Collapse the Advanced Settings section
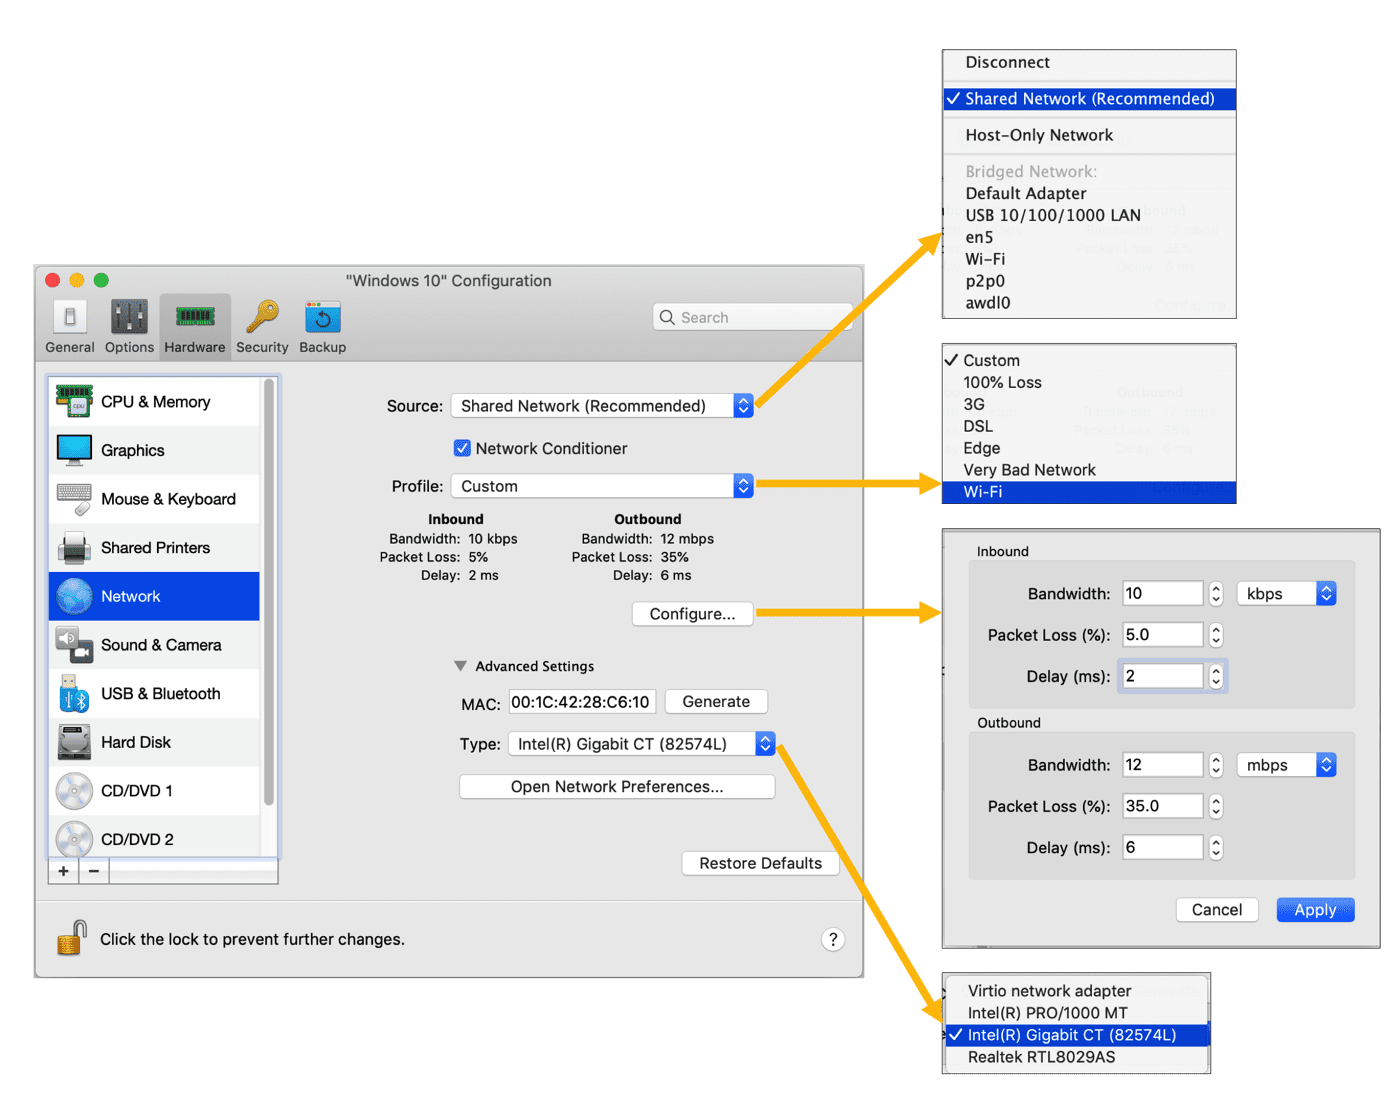Viewport: 1400px width, 1105px height. [x=461, y=665]
